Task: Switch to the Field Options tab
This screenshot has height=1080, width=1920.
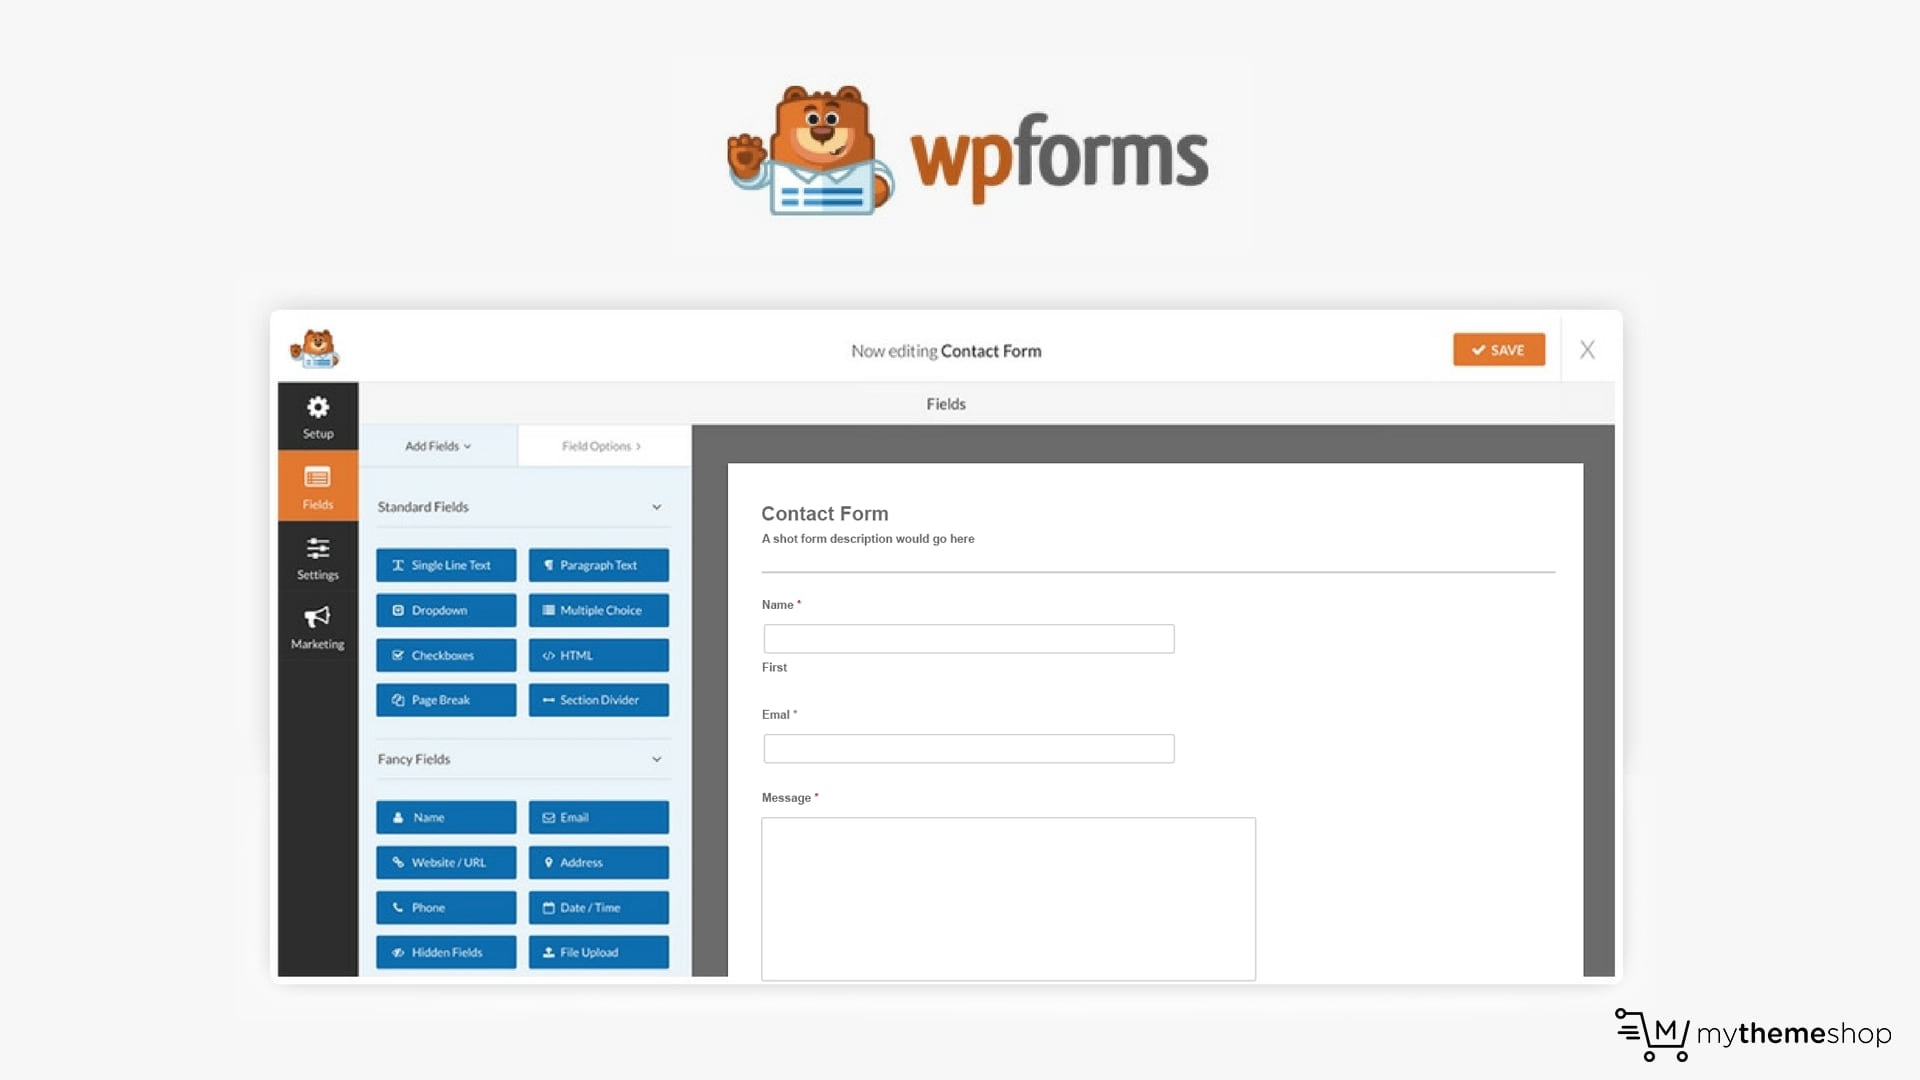Action: tap(602, 446)
